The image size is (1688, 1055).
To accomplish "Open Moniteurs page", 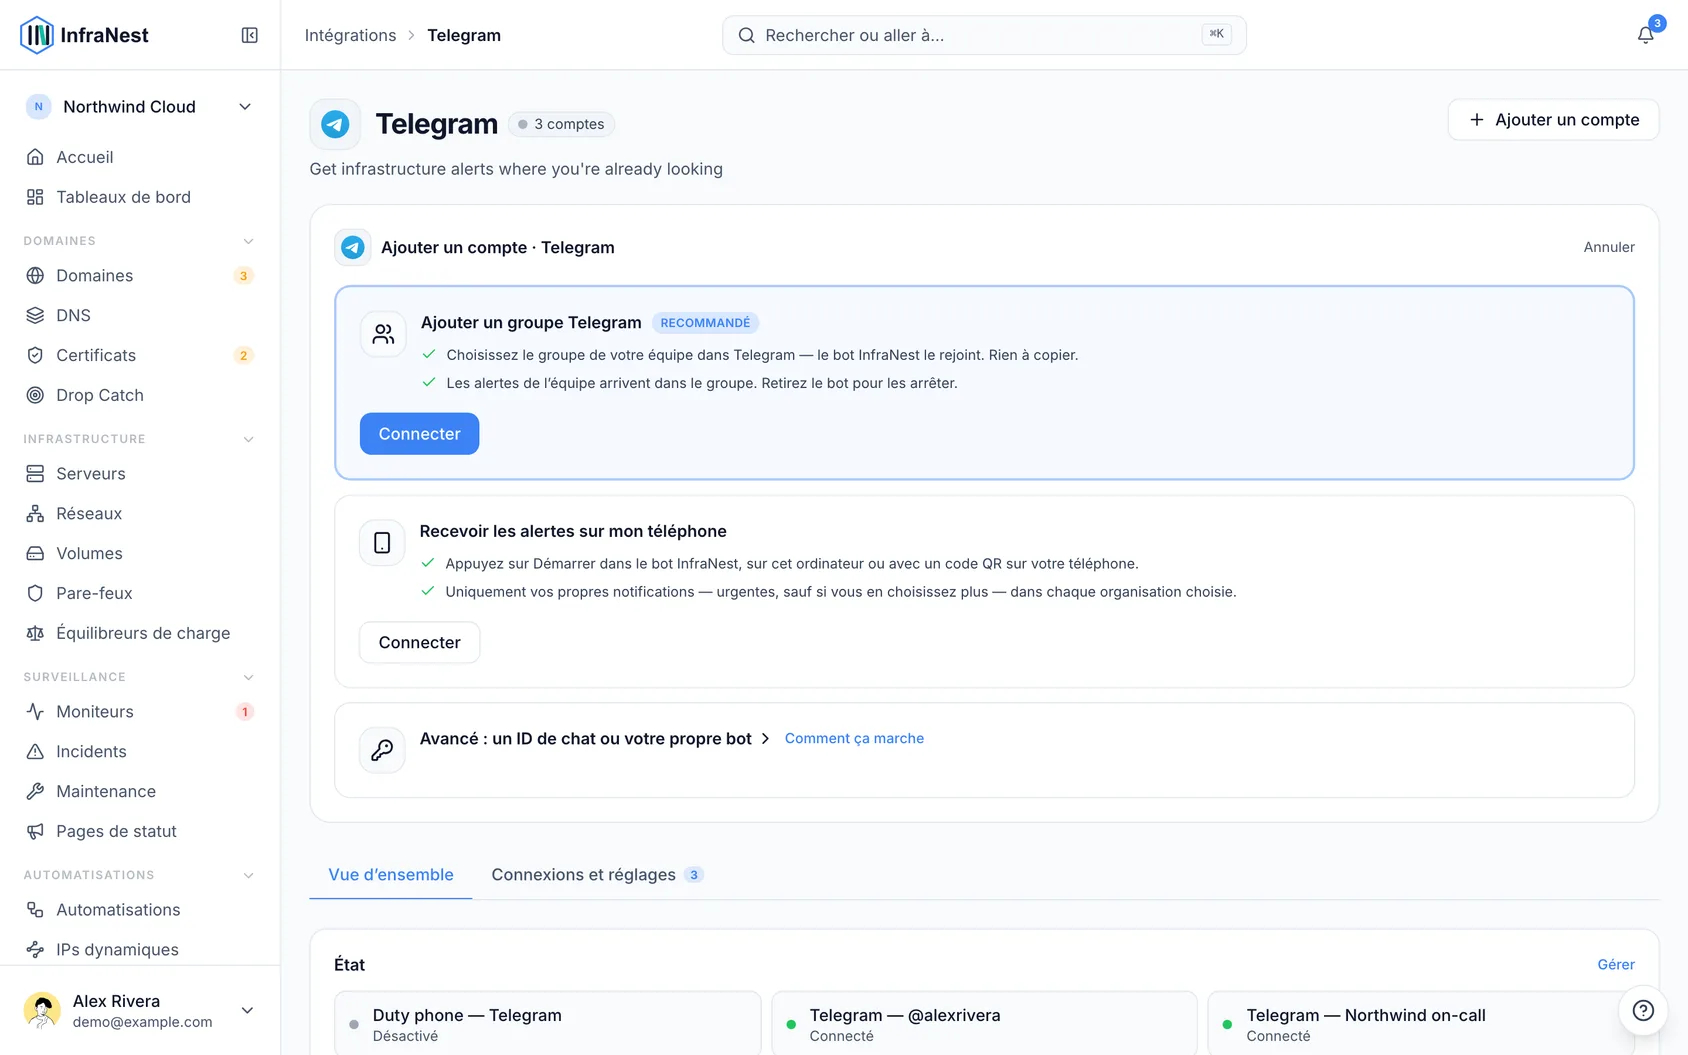I will (x=140, y=711).
